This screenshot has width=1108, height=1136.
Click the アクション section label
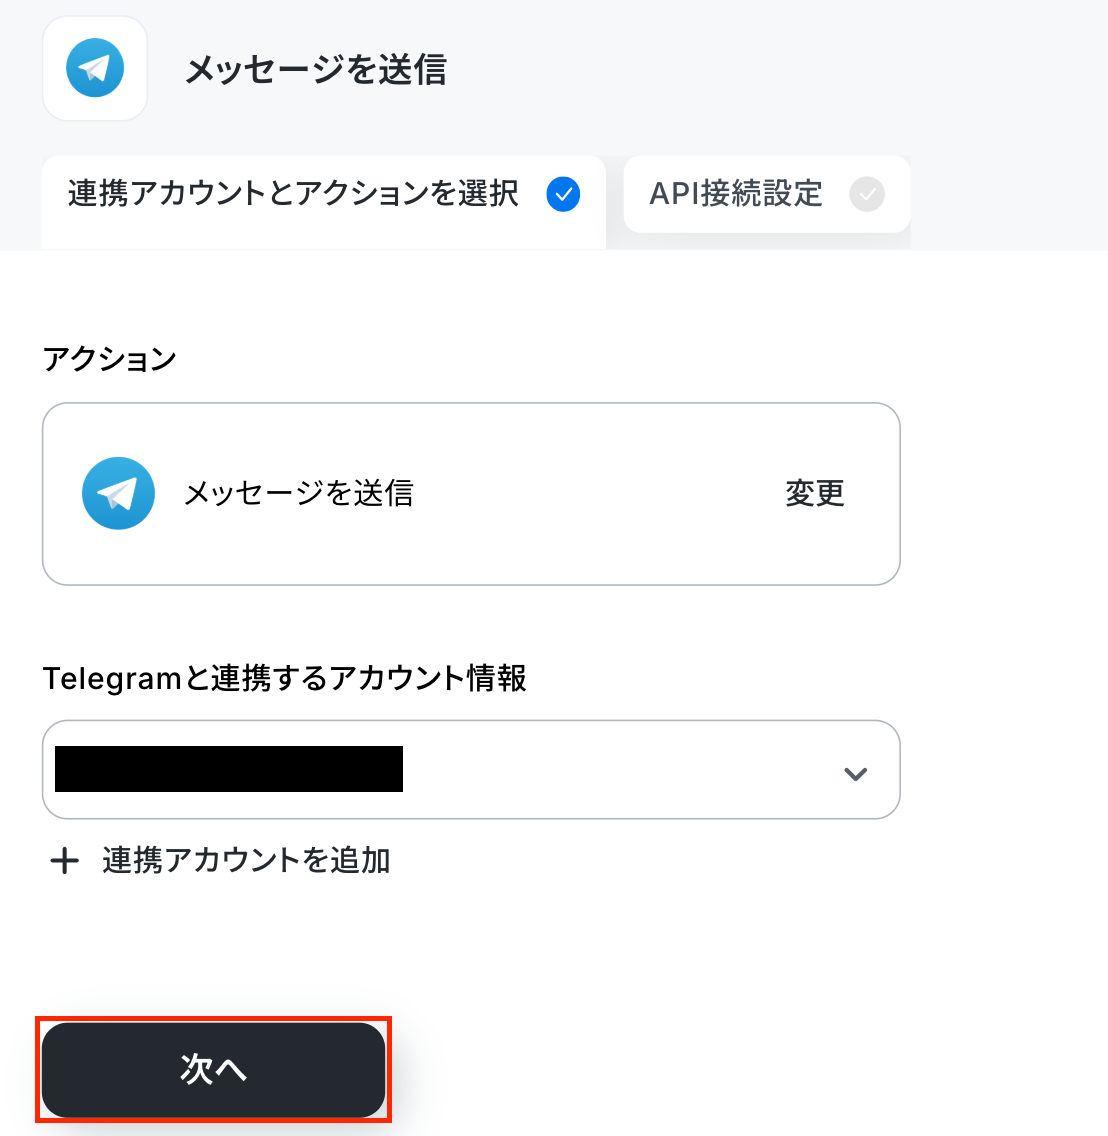pyautogui.click(x=109, y=359)
